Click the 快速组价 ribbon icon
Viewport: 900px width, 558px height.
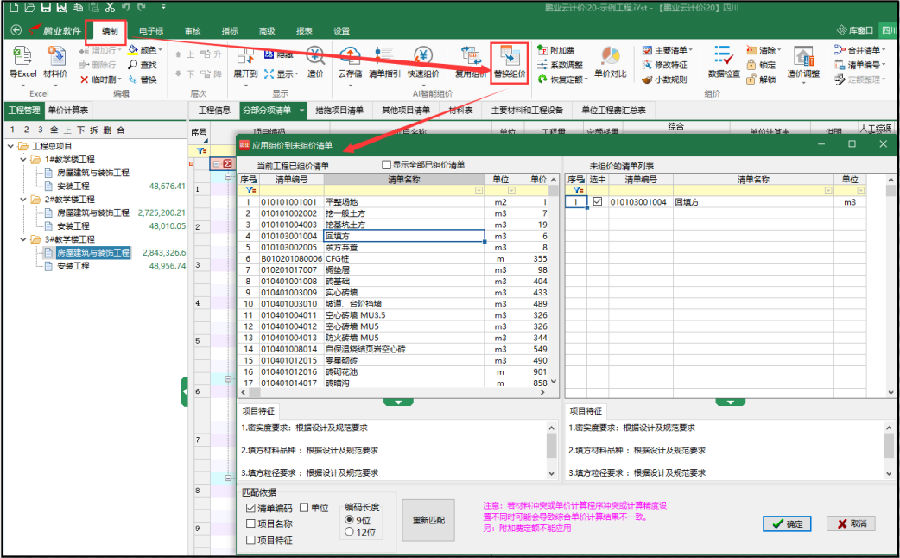pos(423,60)
